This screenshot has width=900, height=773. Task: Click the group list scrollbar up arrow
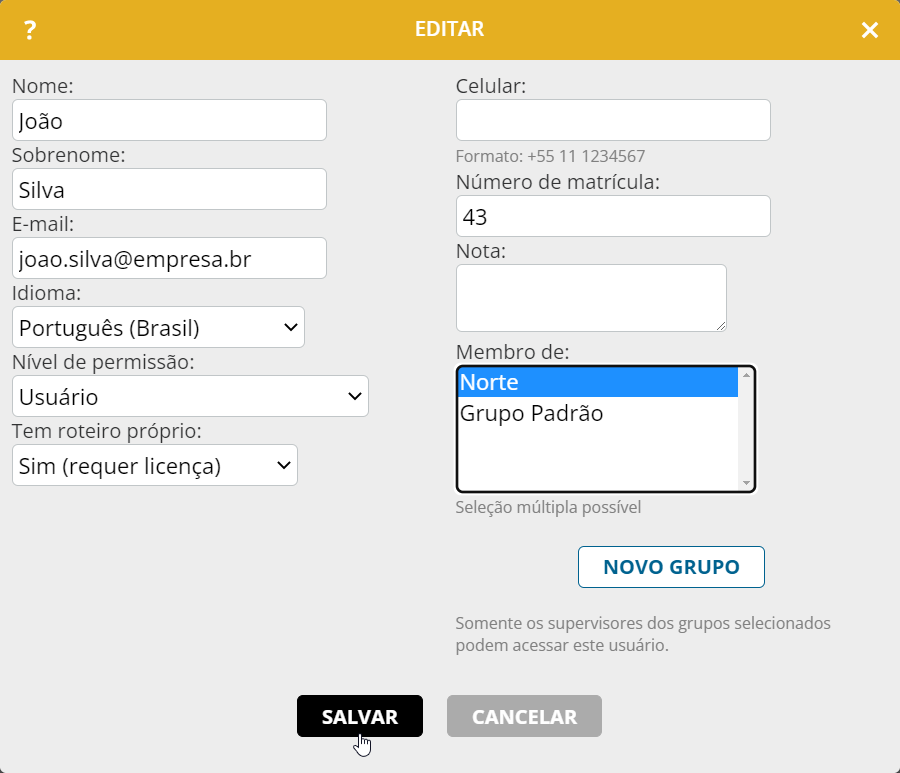pos(746,376)
